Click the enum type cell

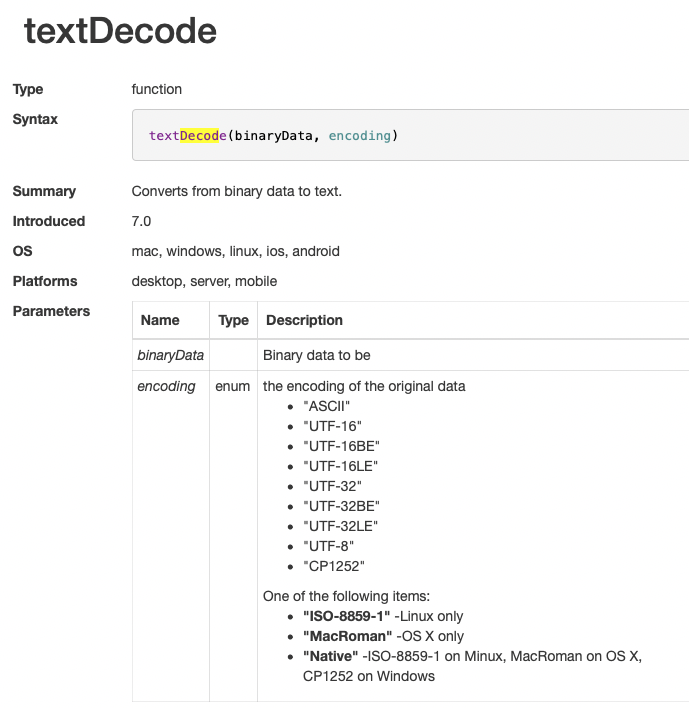232,386
